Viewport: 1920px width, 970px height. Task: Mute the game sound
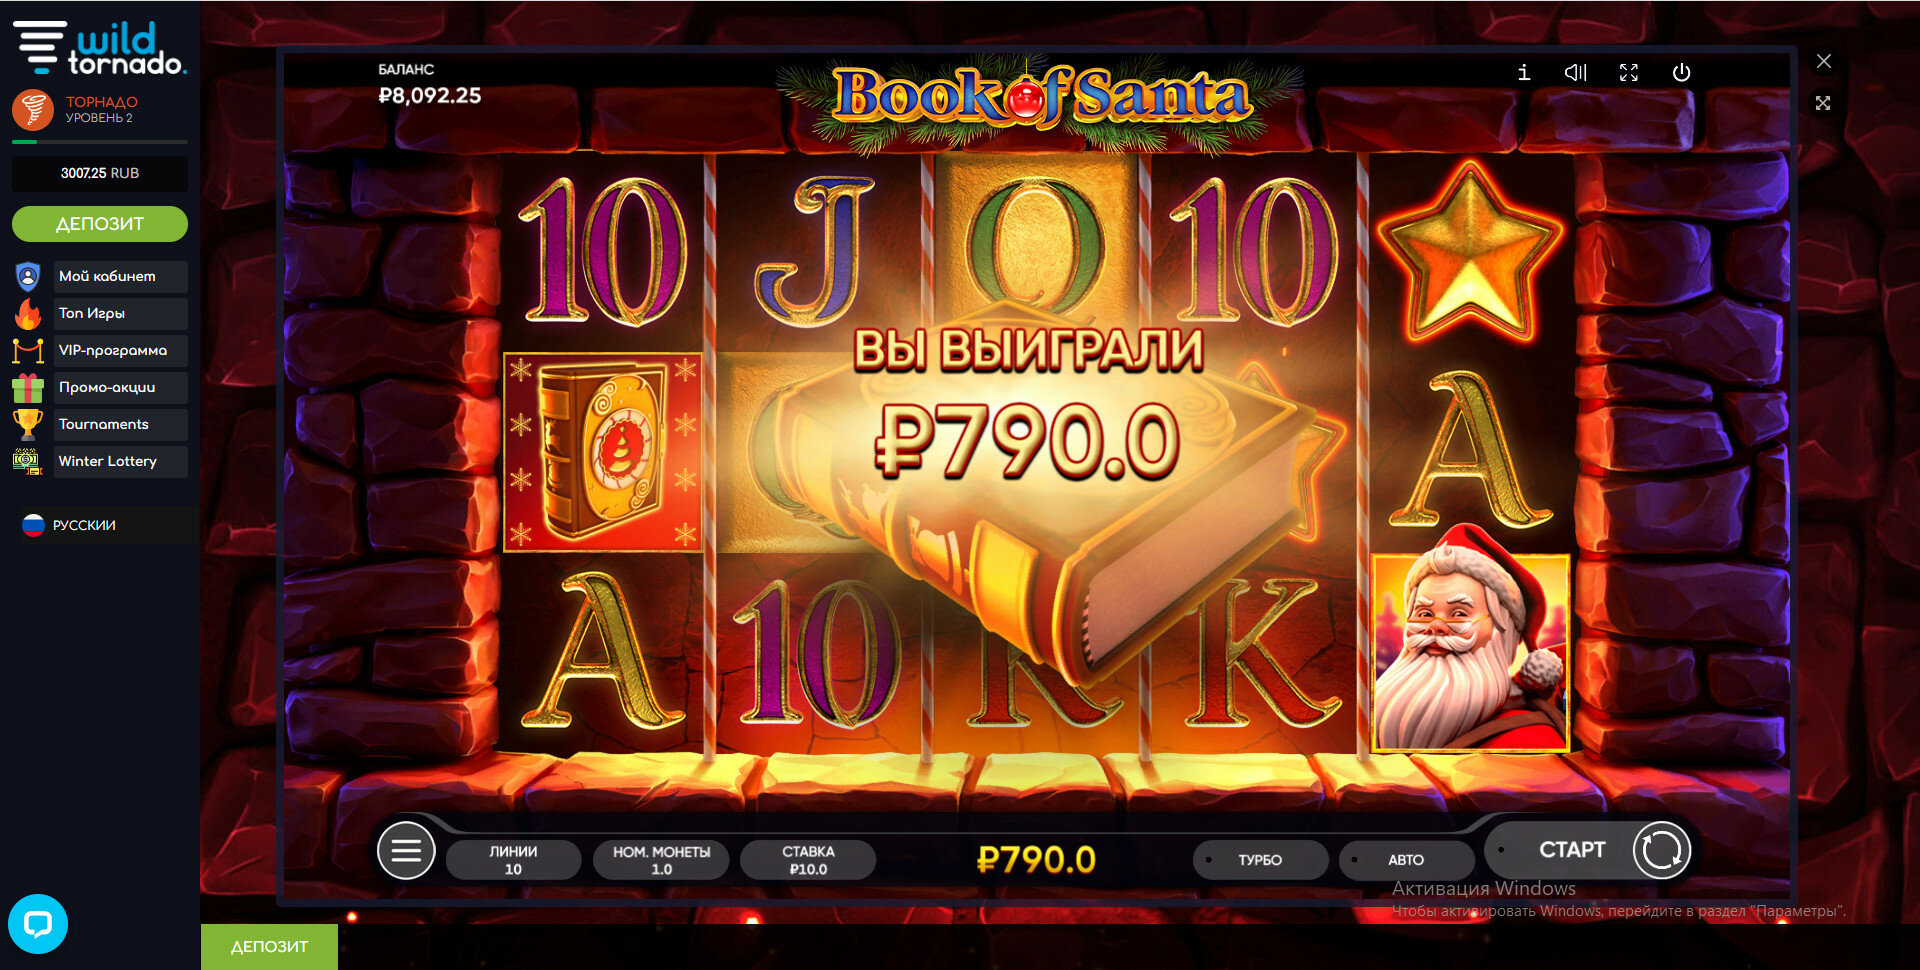pos(1576,72)
